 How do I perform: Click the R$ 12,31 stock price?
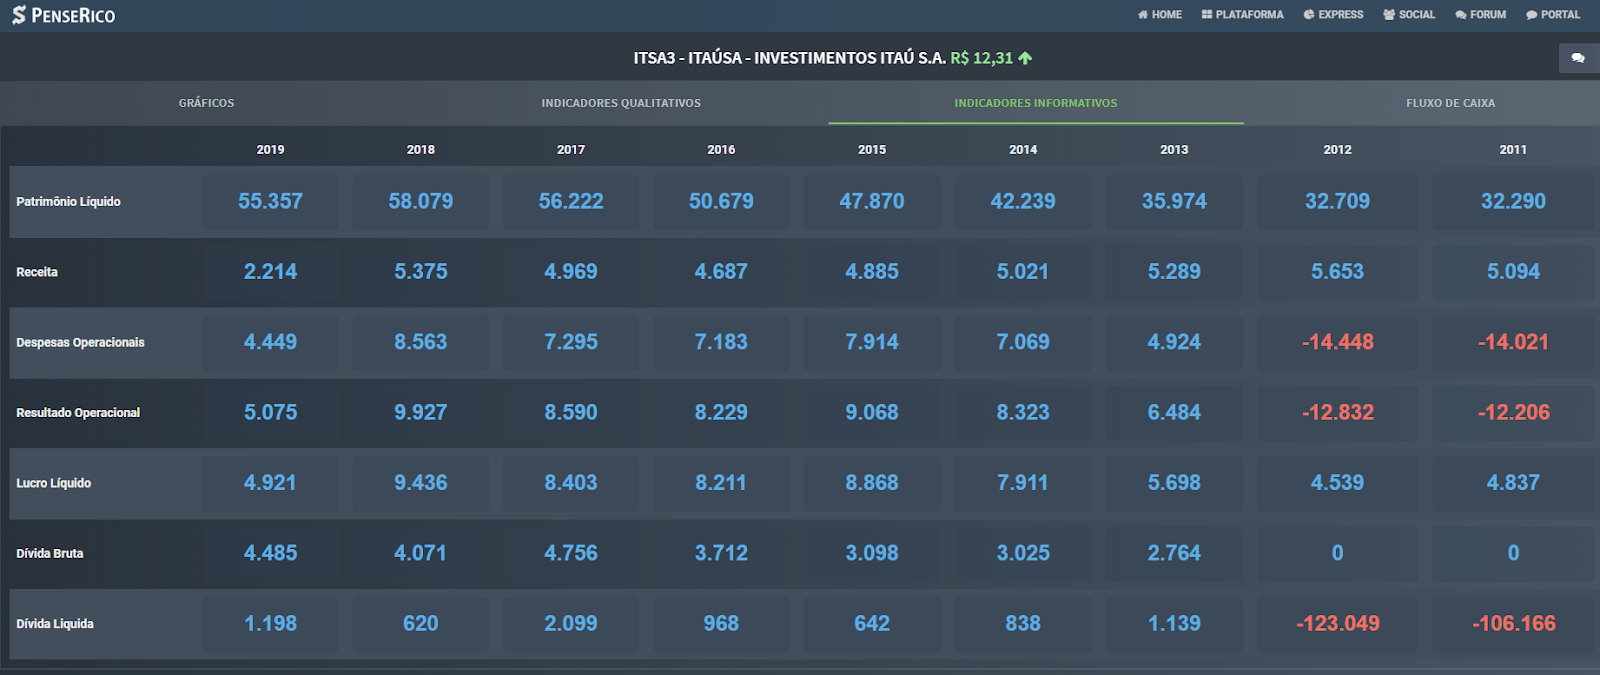(982, 58)
